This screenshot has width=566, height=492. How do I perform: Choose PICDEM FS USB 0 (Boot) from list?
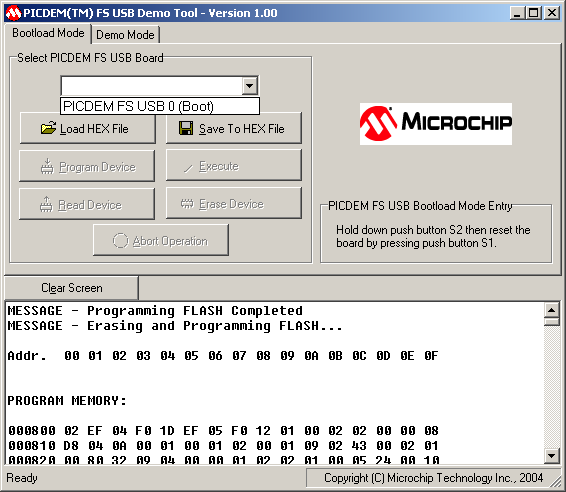tap(160, 106)
